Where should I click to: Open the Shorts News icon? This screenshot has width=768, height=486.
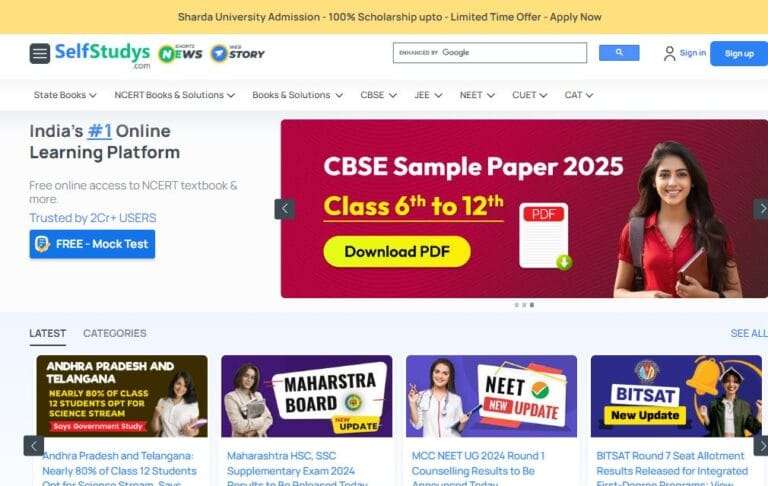(x=180, y=53)
